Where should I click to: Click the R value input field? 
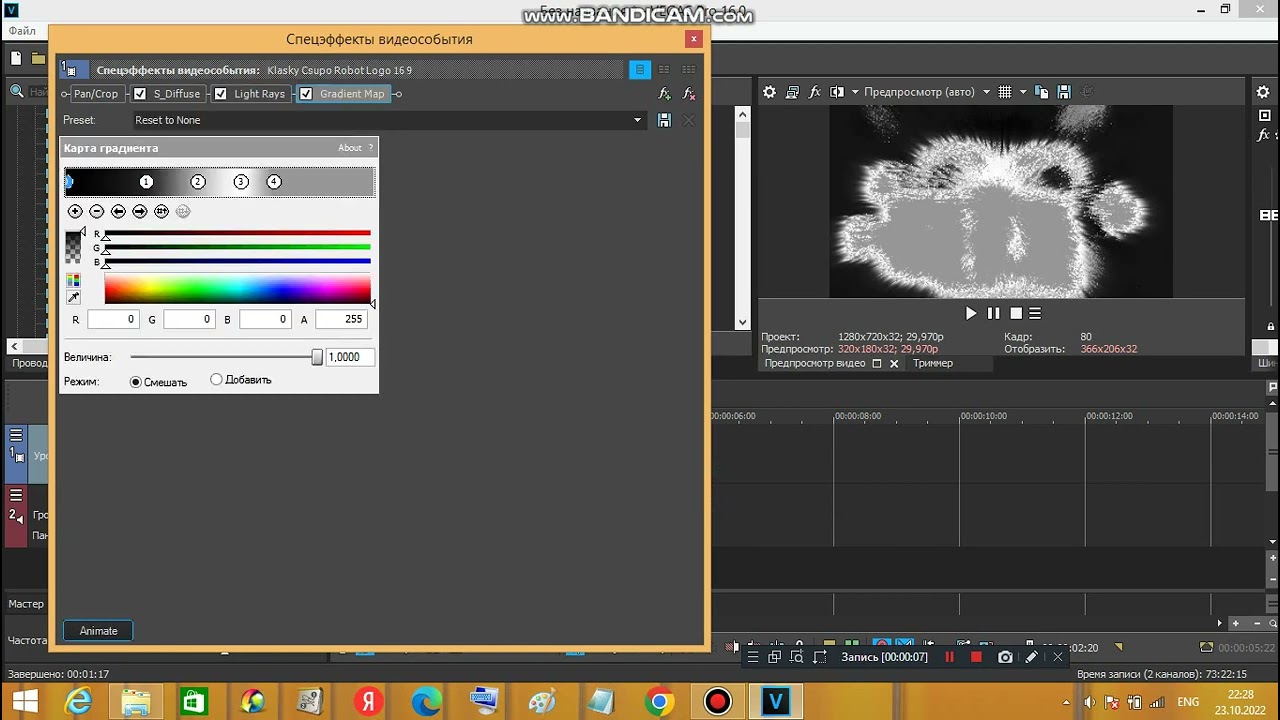pos(113,319)
